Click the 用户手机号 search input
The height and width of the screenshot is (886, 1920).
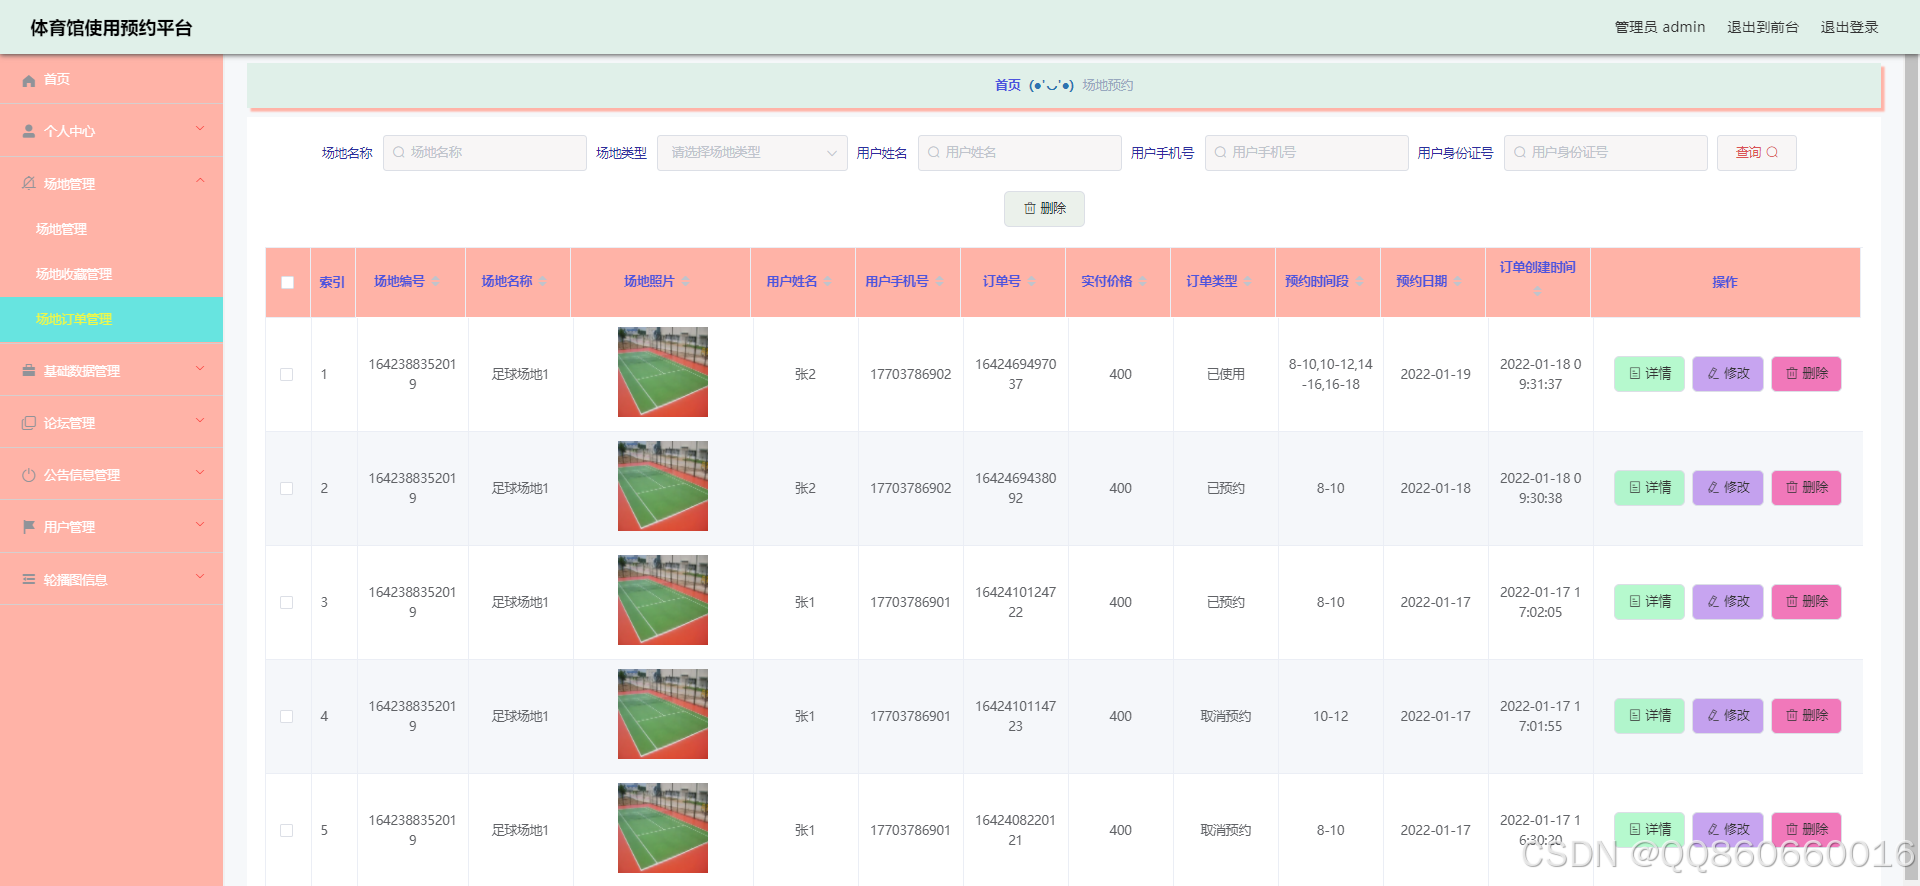(1306, 153)
